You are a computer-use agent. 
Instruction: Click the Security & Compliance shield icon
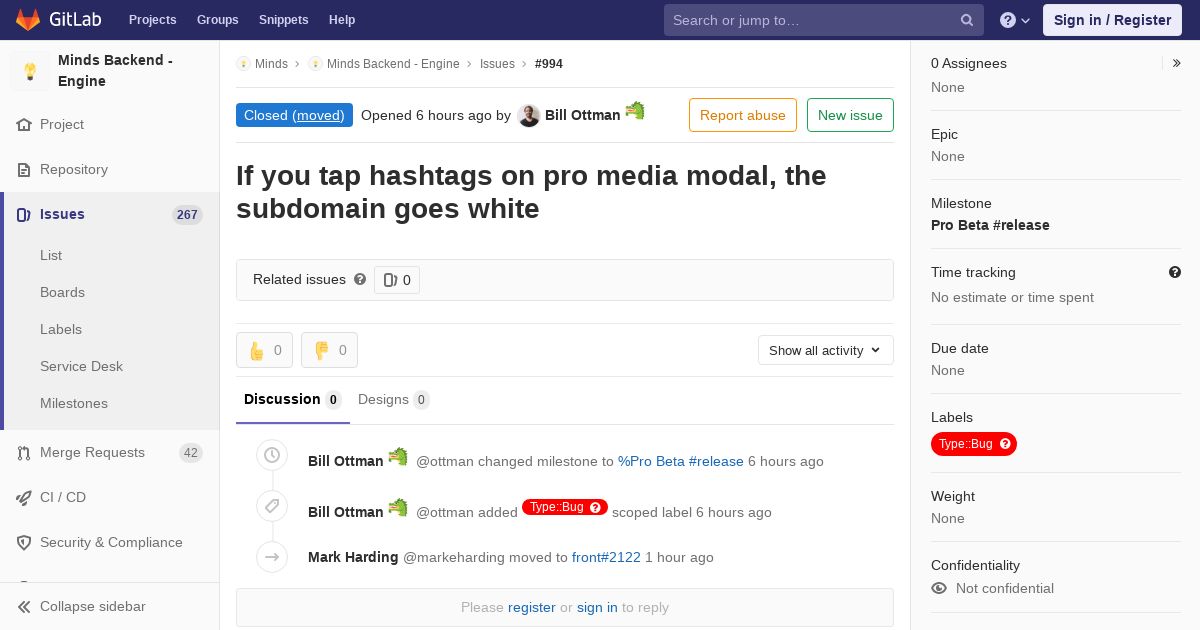[x=24, y=543]
